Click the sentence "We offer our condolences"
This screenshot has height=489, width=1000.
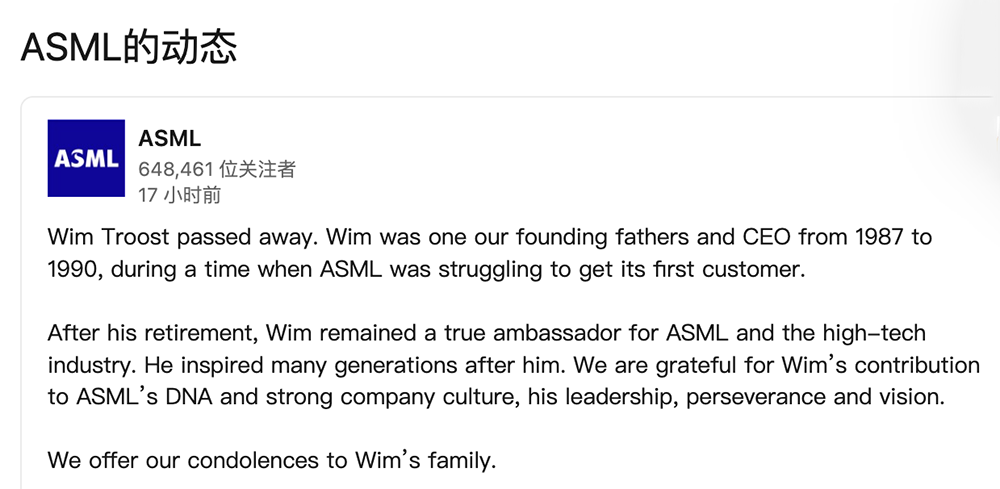click(x=271, y=461)
